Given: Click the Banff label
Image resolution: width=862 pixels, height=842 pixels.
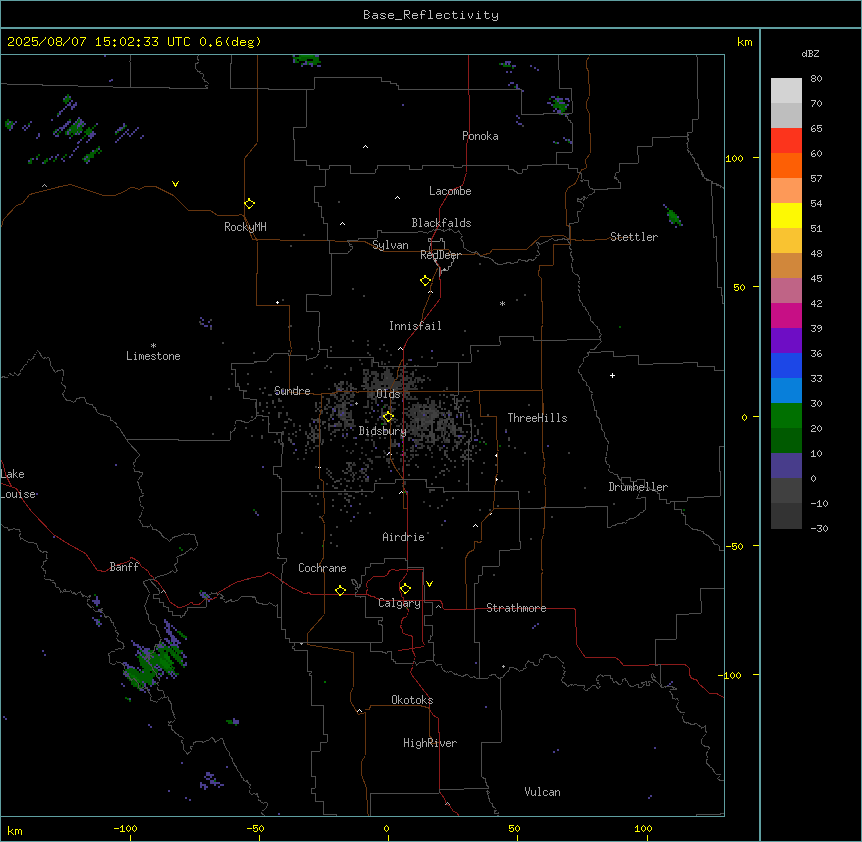Looking at the screenshot, I should tap(124, 567).
